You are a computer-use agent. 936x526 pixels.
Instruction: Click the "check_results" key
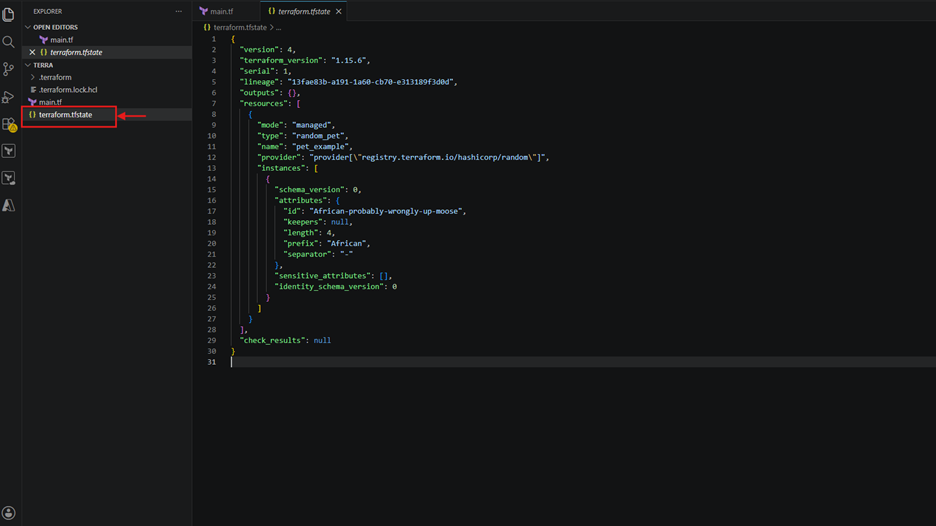[272, 340]
